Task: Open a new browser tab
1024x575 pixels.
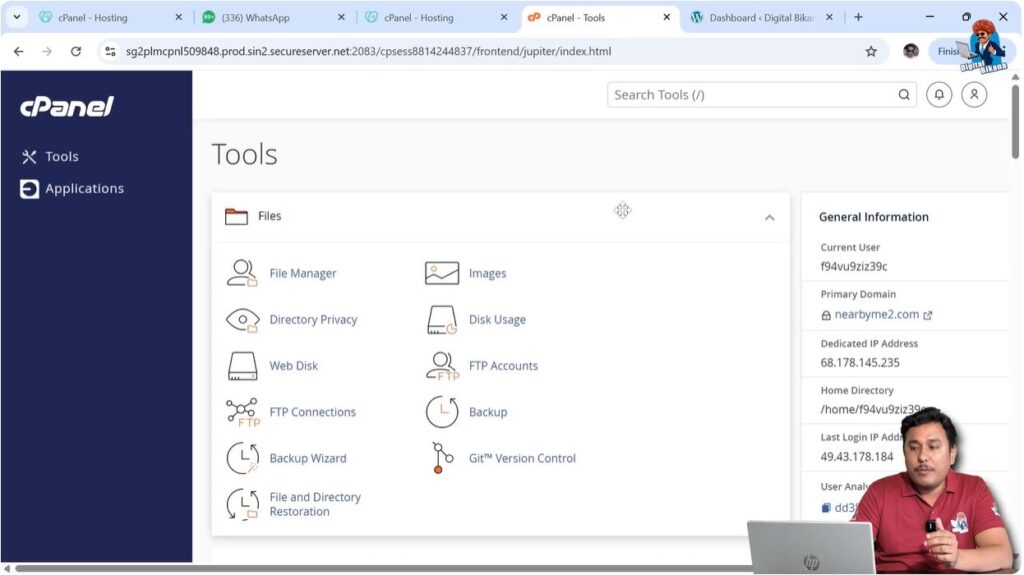Action: (858, 18)
